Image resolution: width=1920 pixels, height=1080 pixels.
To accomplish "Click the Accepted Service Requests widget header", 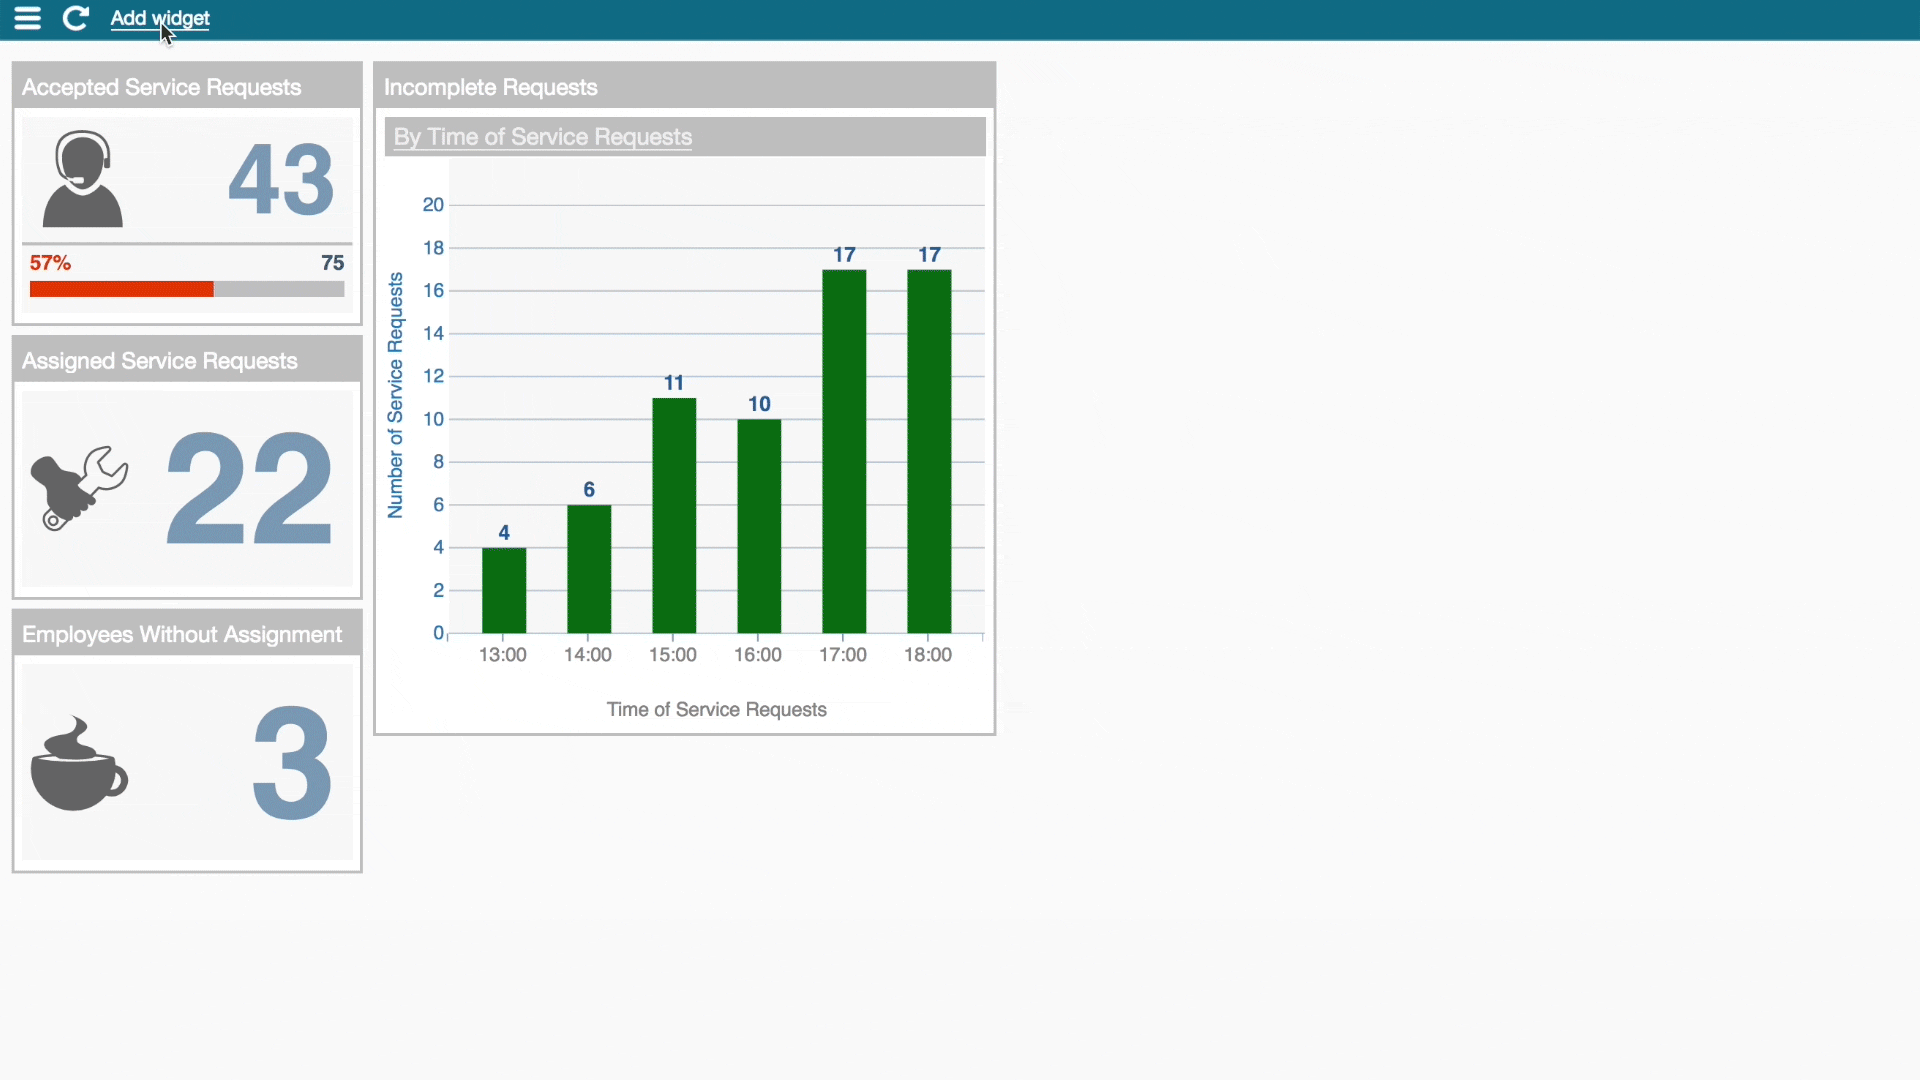I will click(161, 87).
